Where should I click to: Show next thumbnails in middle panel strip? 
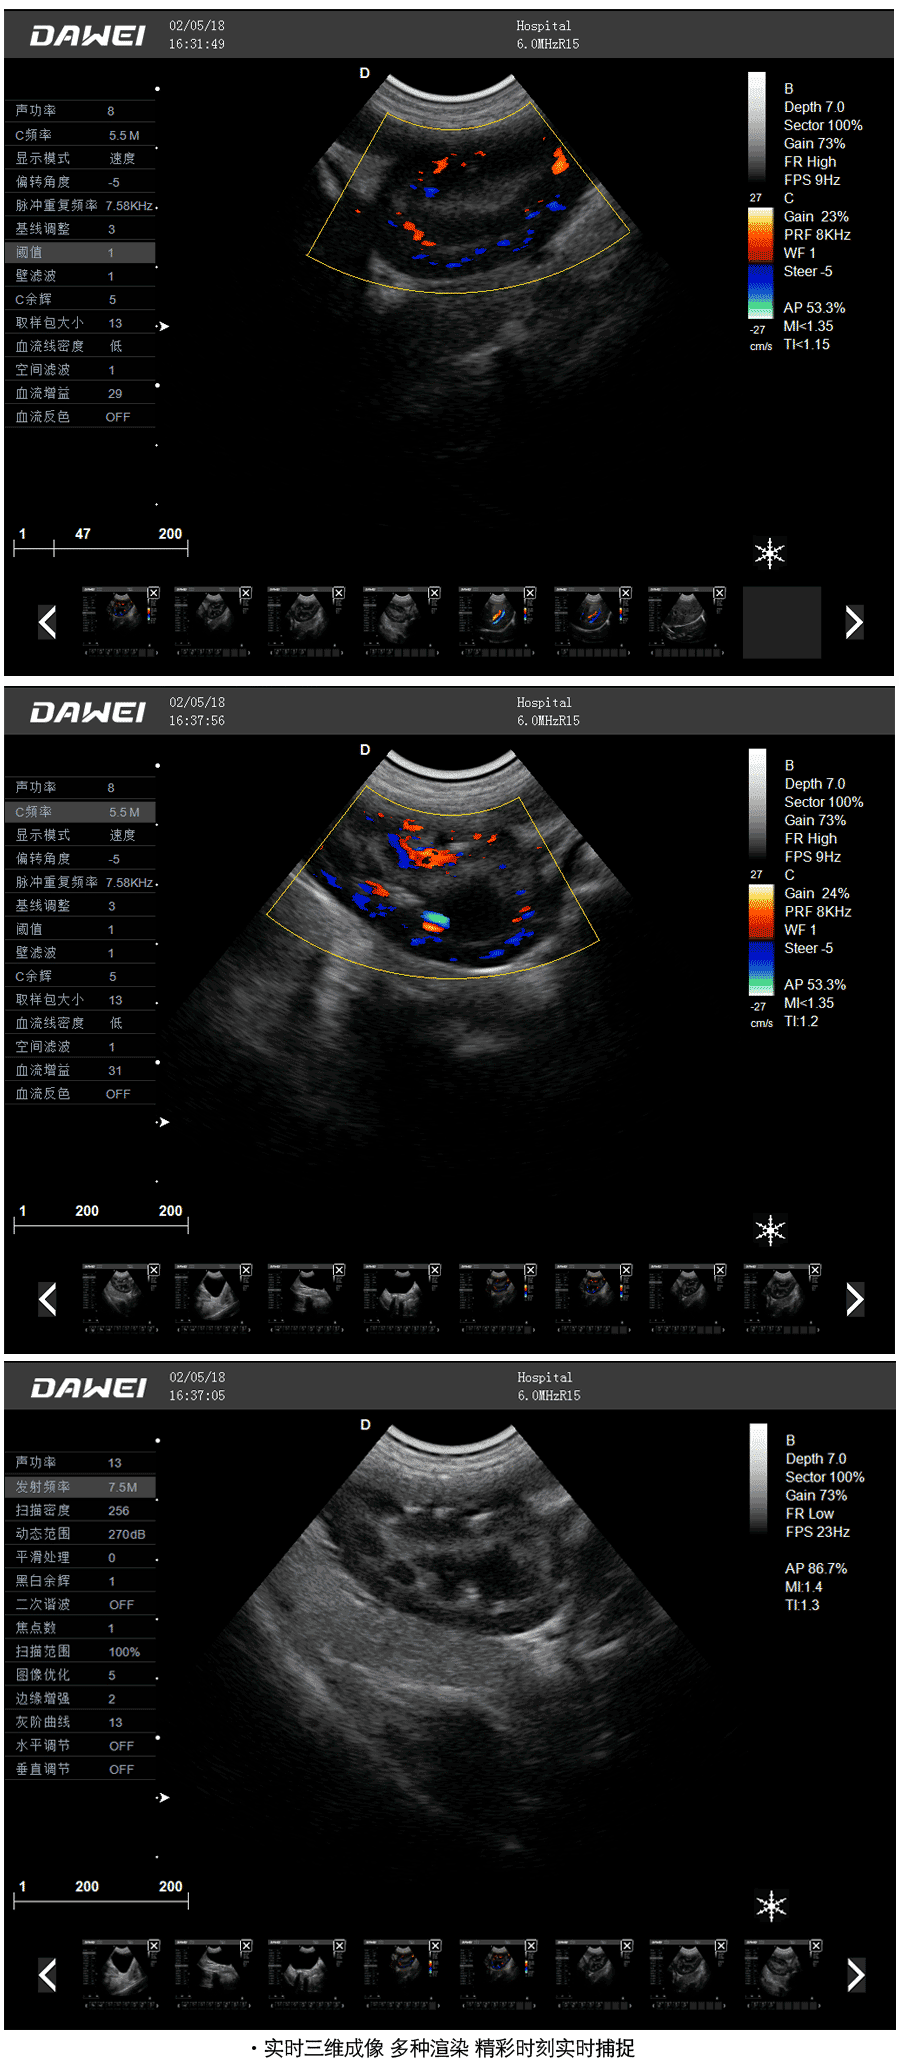point(854,1299)
